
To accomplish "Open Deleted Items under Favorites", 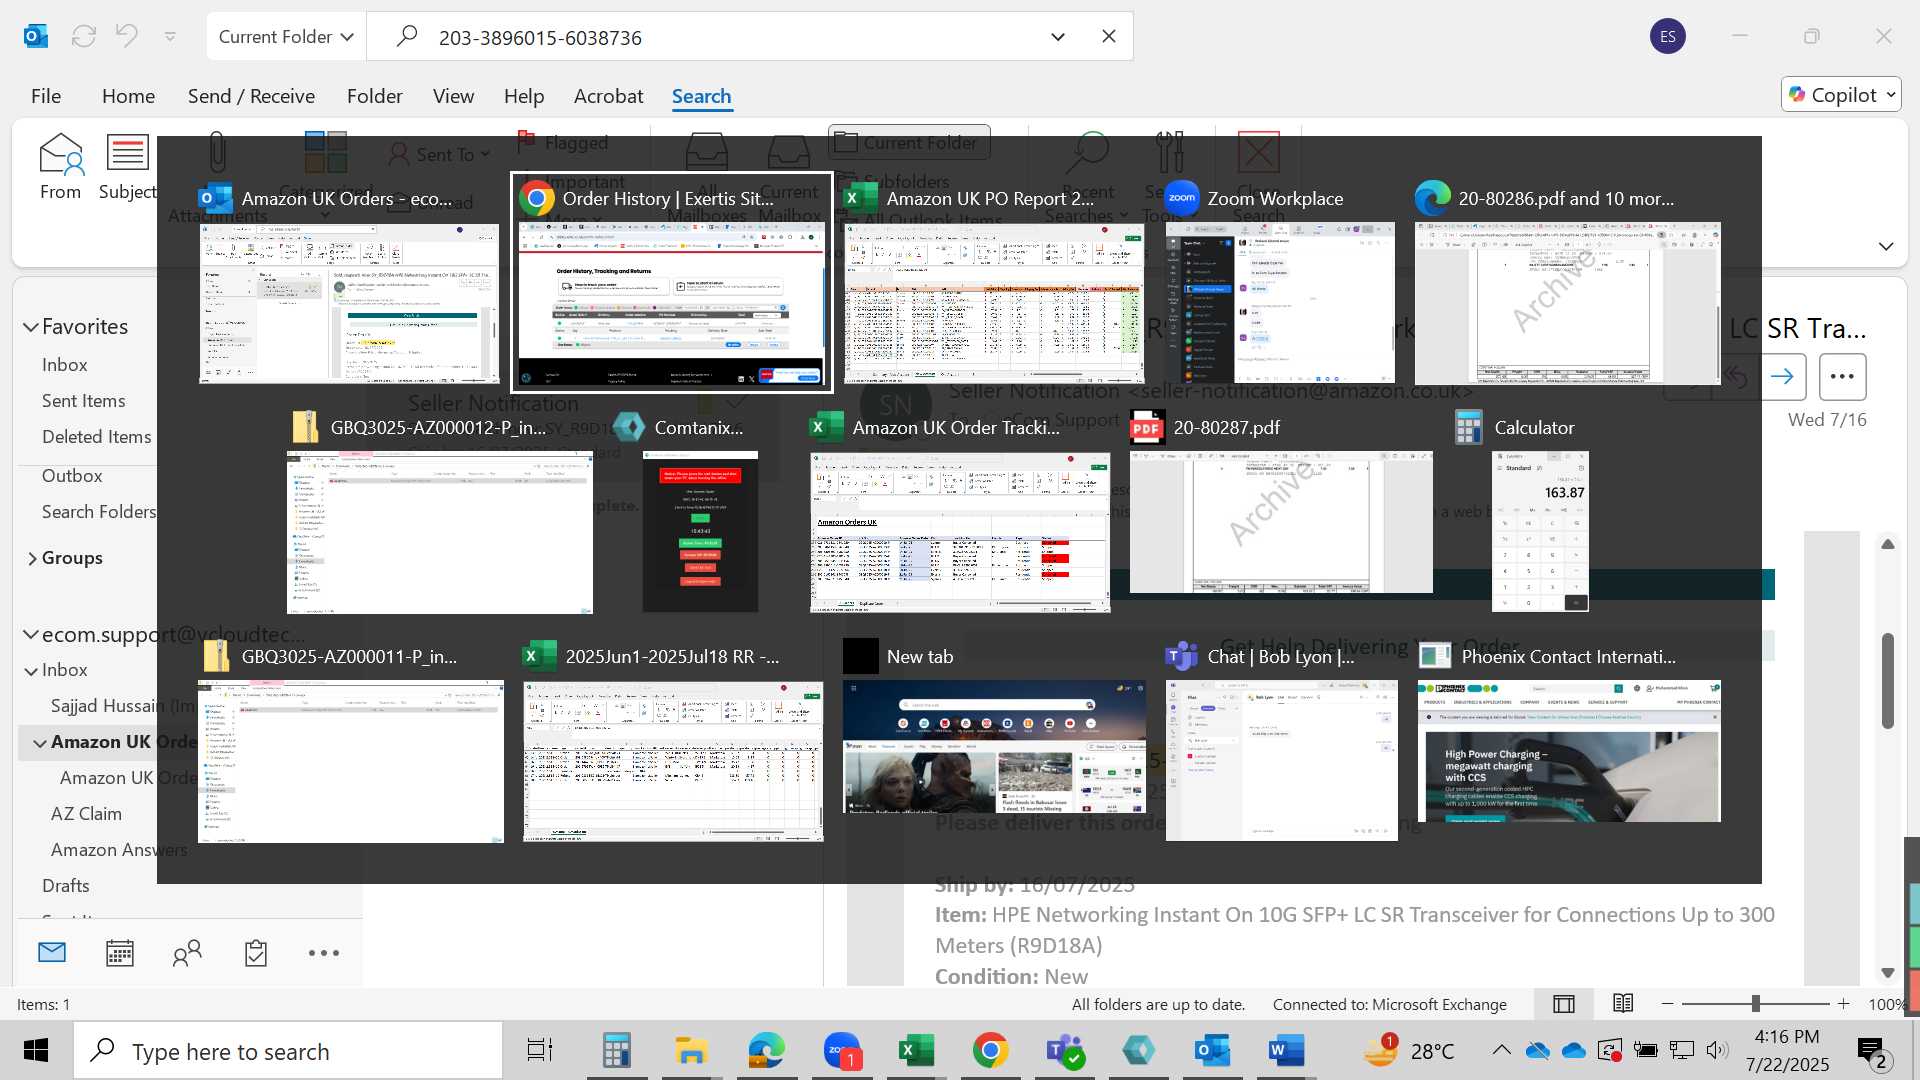I will [x=97, y=437].
